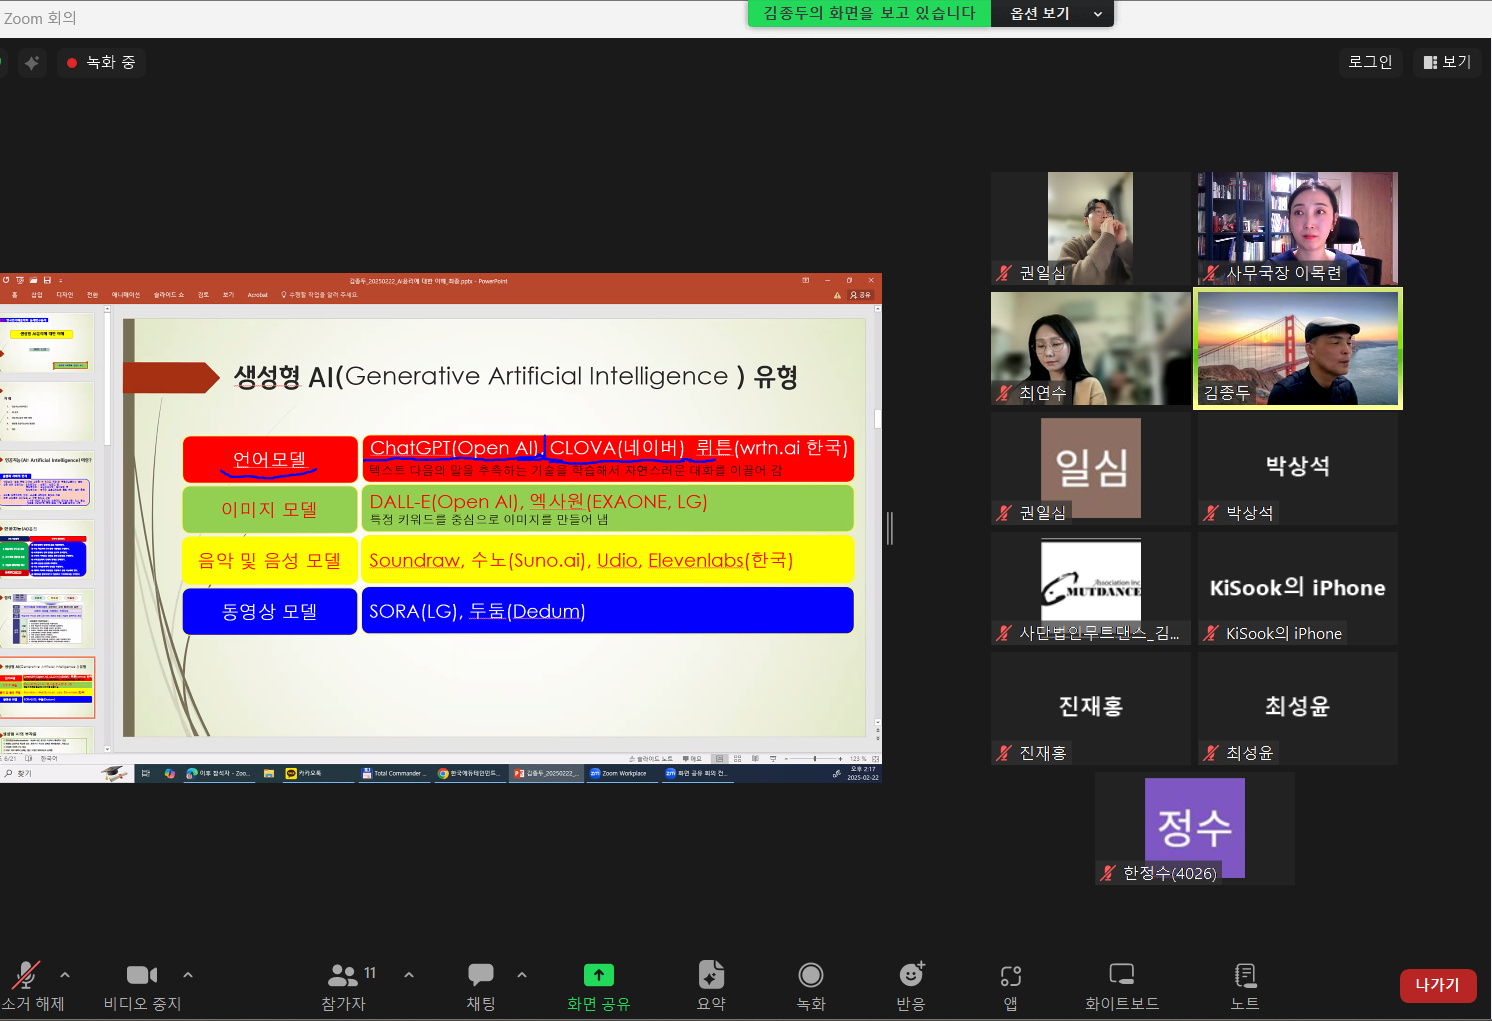The height and width of the screenshot is (1021, 1492).
Task: Click 이미지 모델 green box on slide
Action: tap(270, 509)
